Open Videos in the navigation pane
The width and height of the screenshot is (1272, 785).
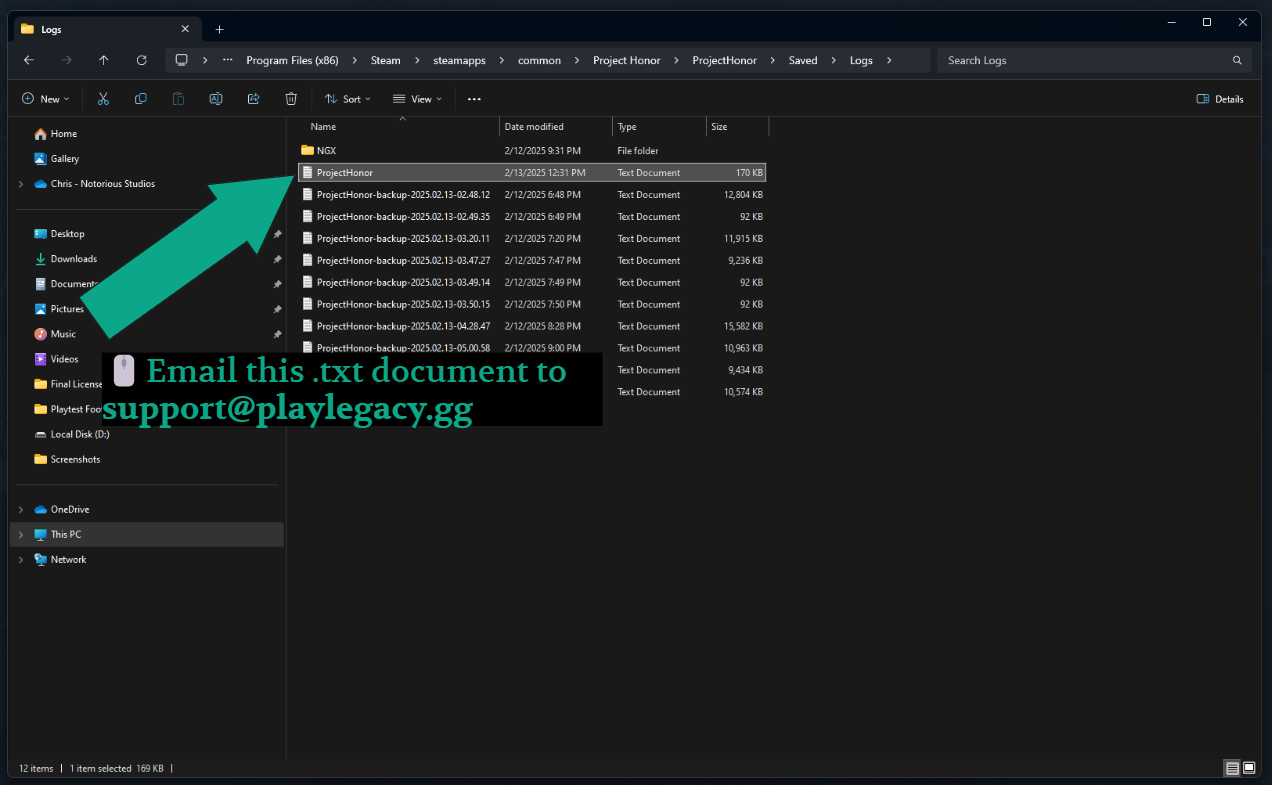[x=56, y=359]
